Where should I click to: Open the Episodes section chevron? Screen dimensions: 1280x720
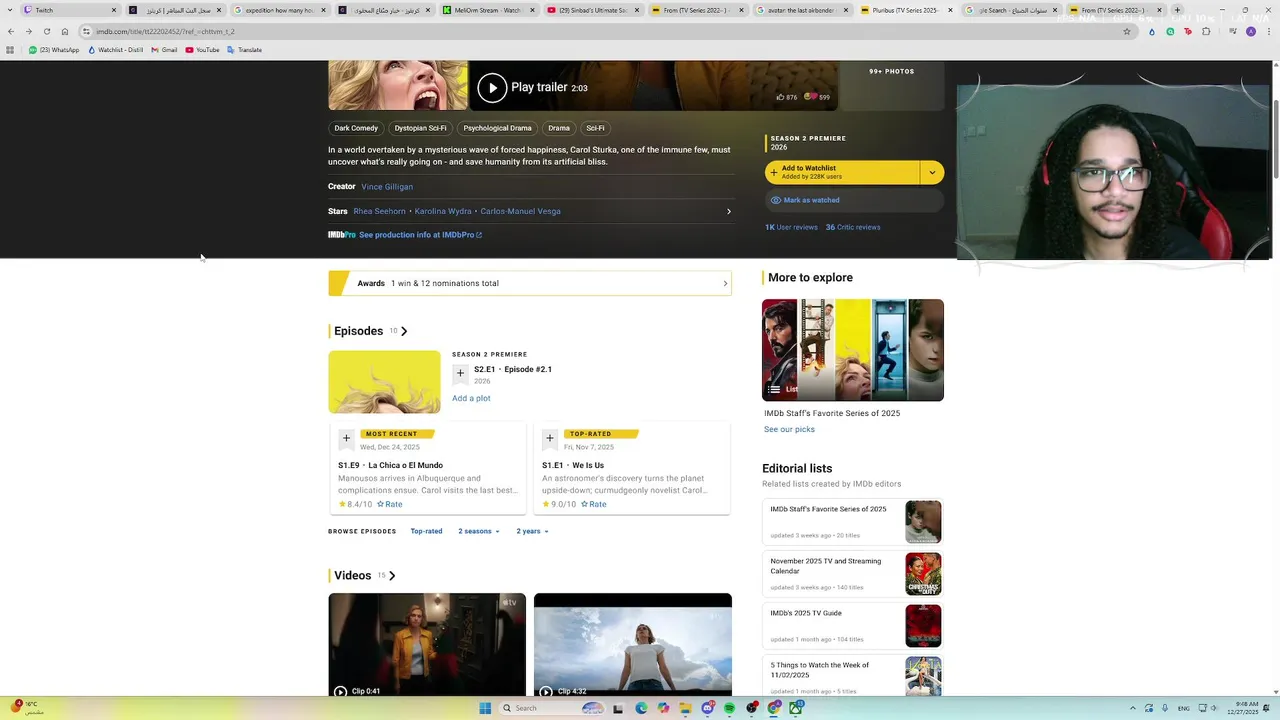click(404, 331)
